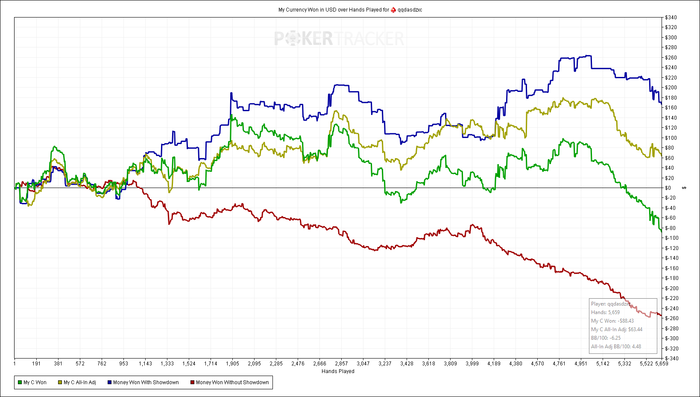700x397 pixels.
Task: Click the 4,951 tick on the x-axis
Action: 581,364
